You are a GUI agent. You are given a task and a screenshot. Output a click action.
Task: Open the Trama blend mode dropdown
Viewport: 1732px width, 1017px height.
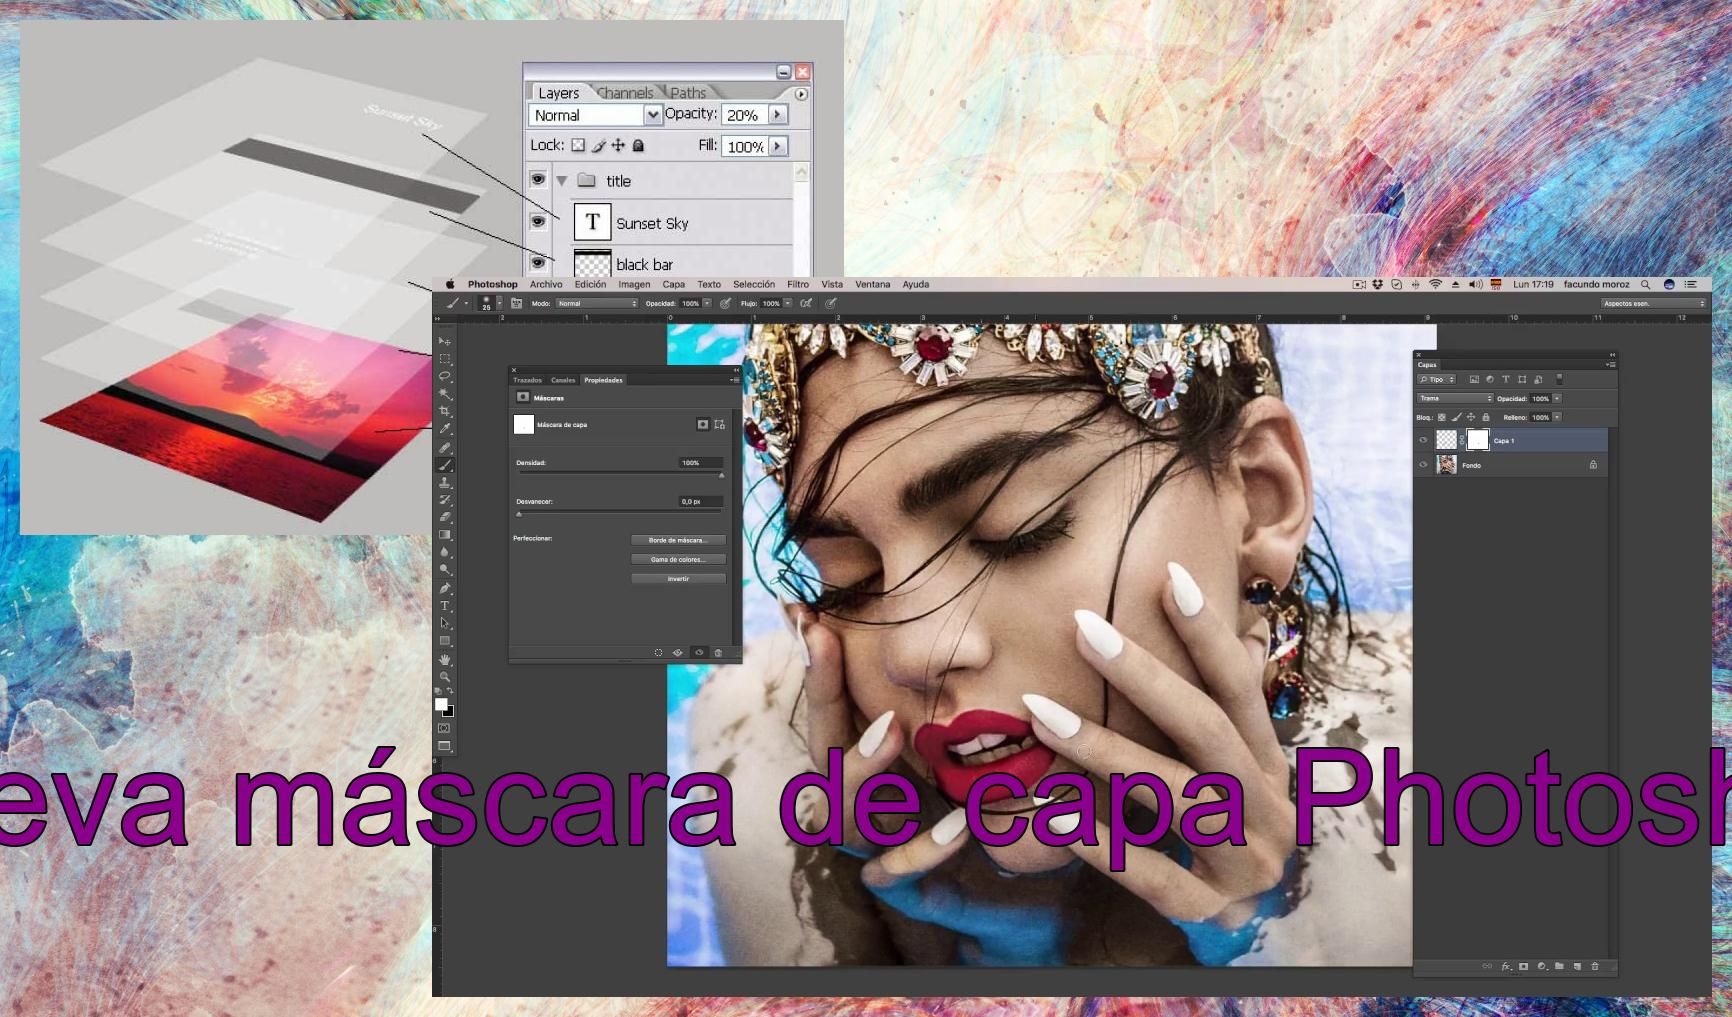[x=1455, y=398]
